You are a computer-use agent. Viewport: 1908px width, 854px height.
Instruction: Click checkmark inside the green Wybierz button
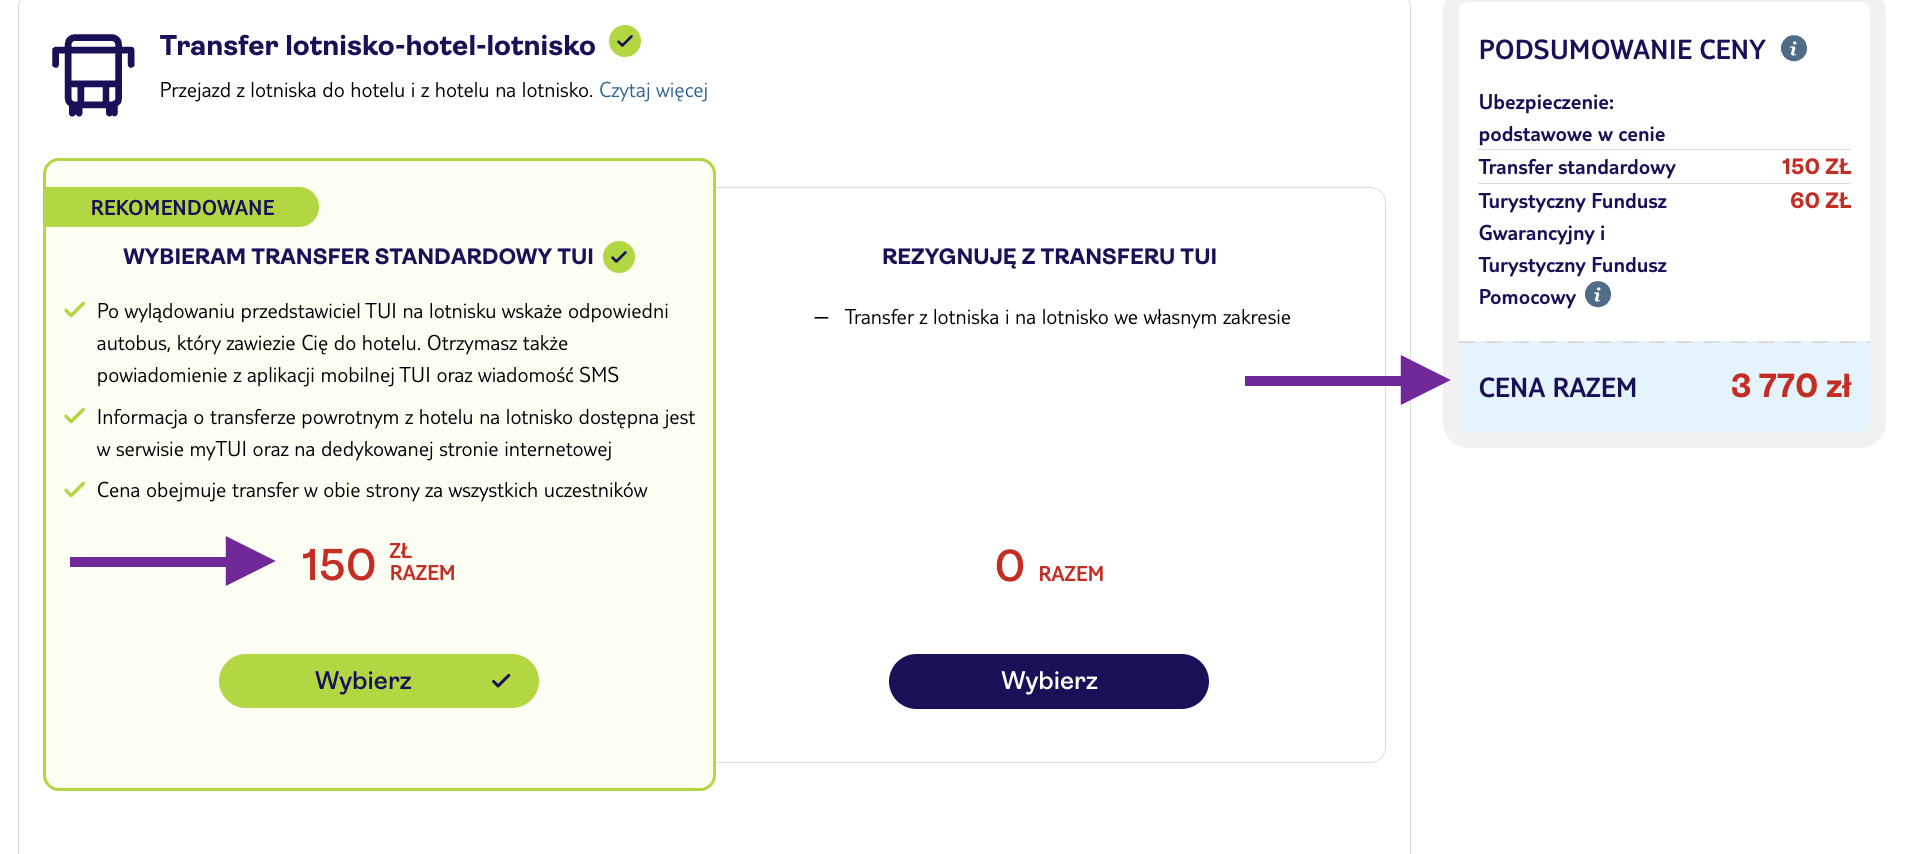pyautogui.click(x=499, y=681)
